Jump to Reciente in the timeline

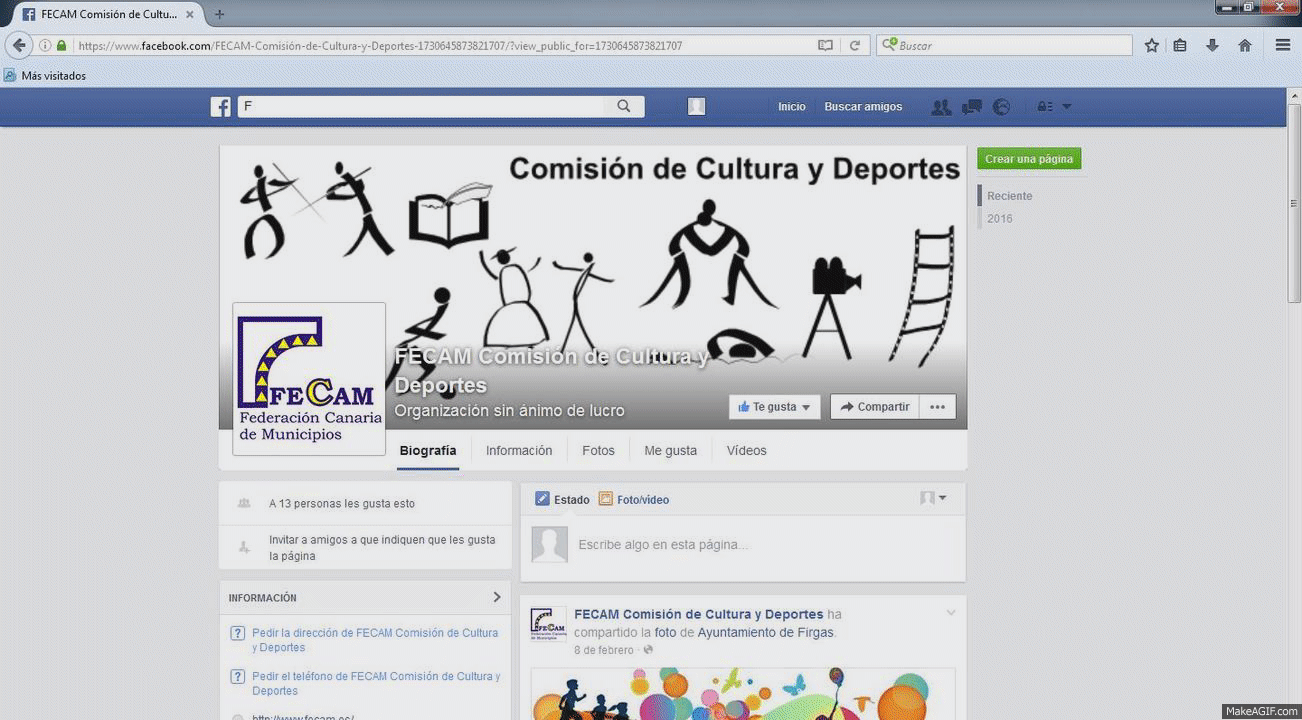(x=1010, y=196)
